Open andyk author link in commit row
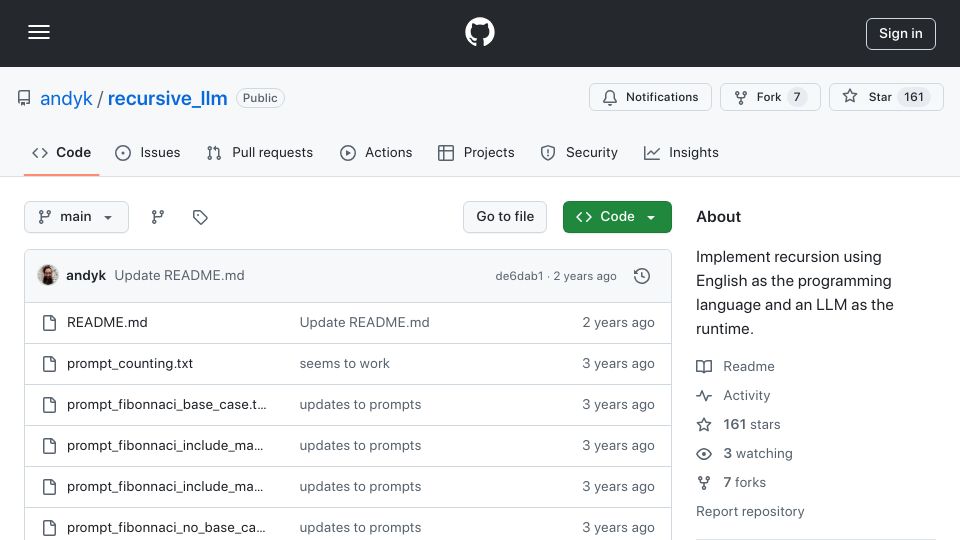This screenshot has height=540, width=960. point(86,276)
